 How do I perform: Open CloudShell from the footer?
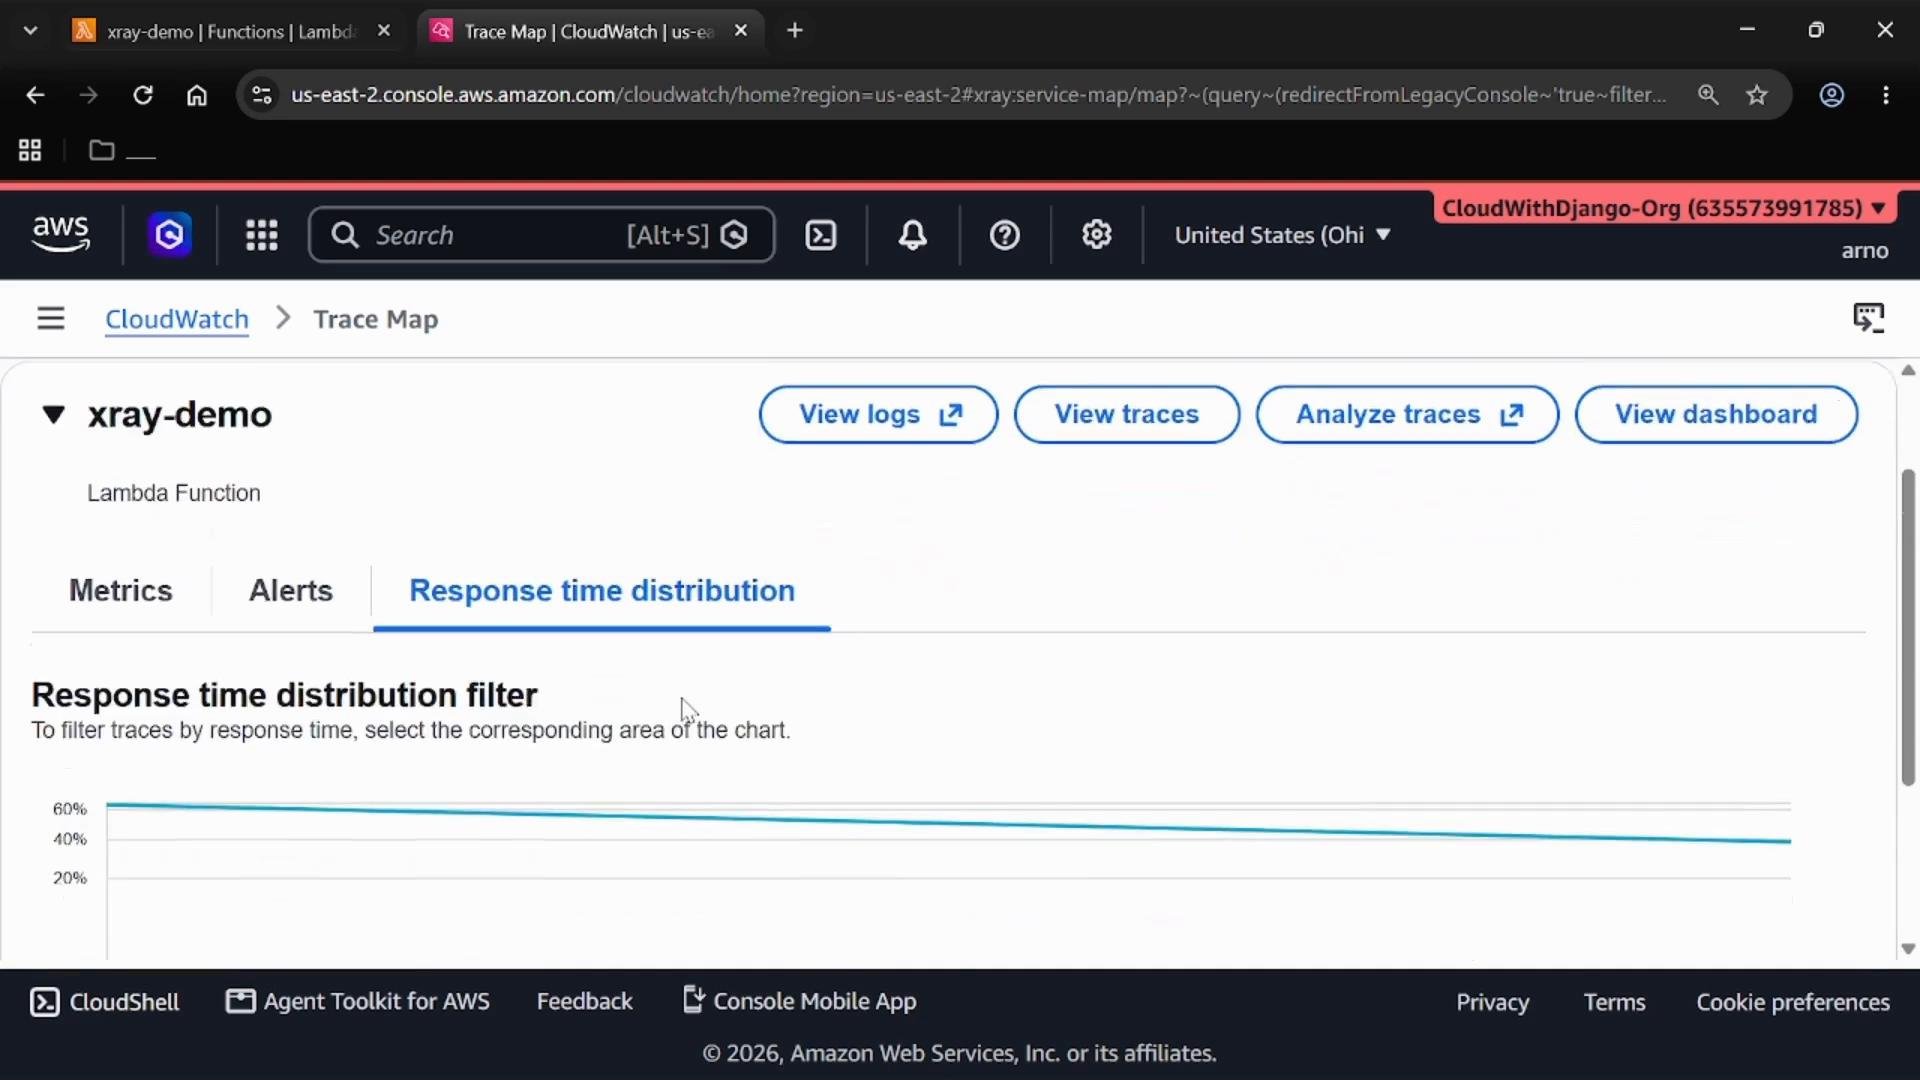click(x=105, y=1002)
